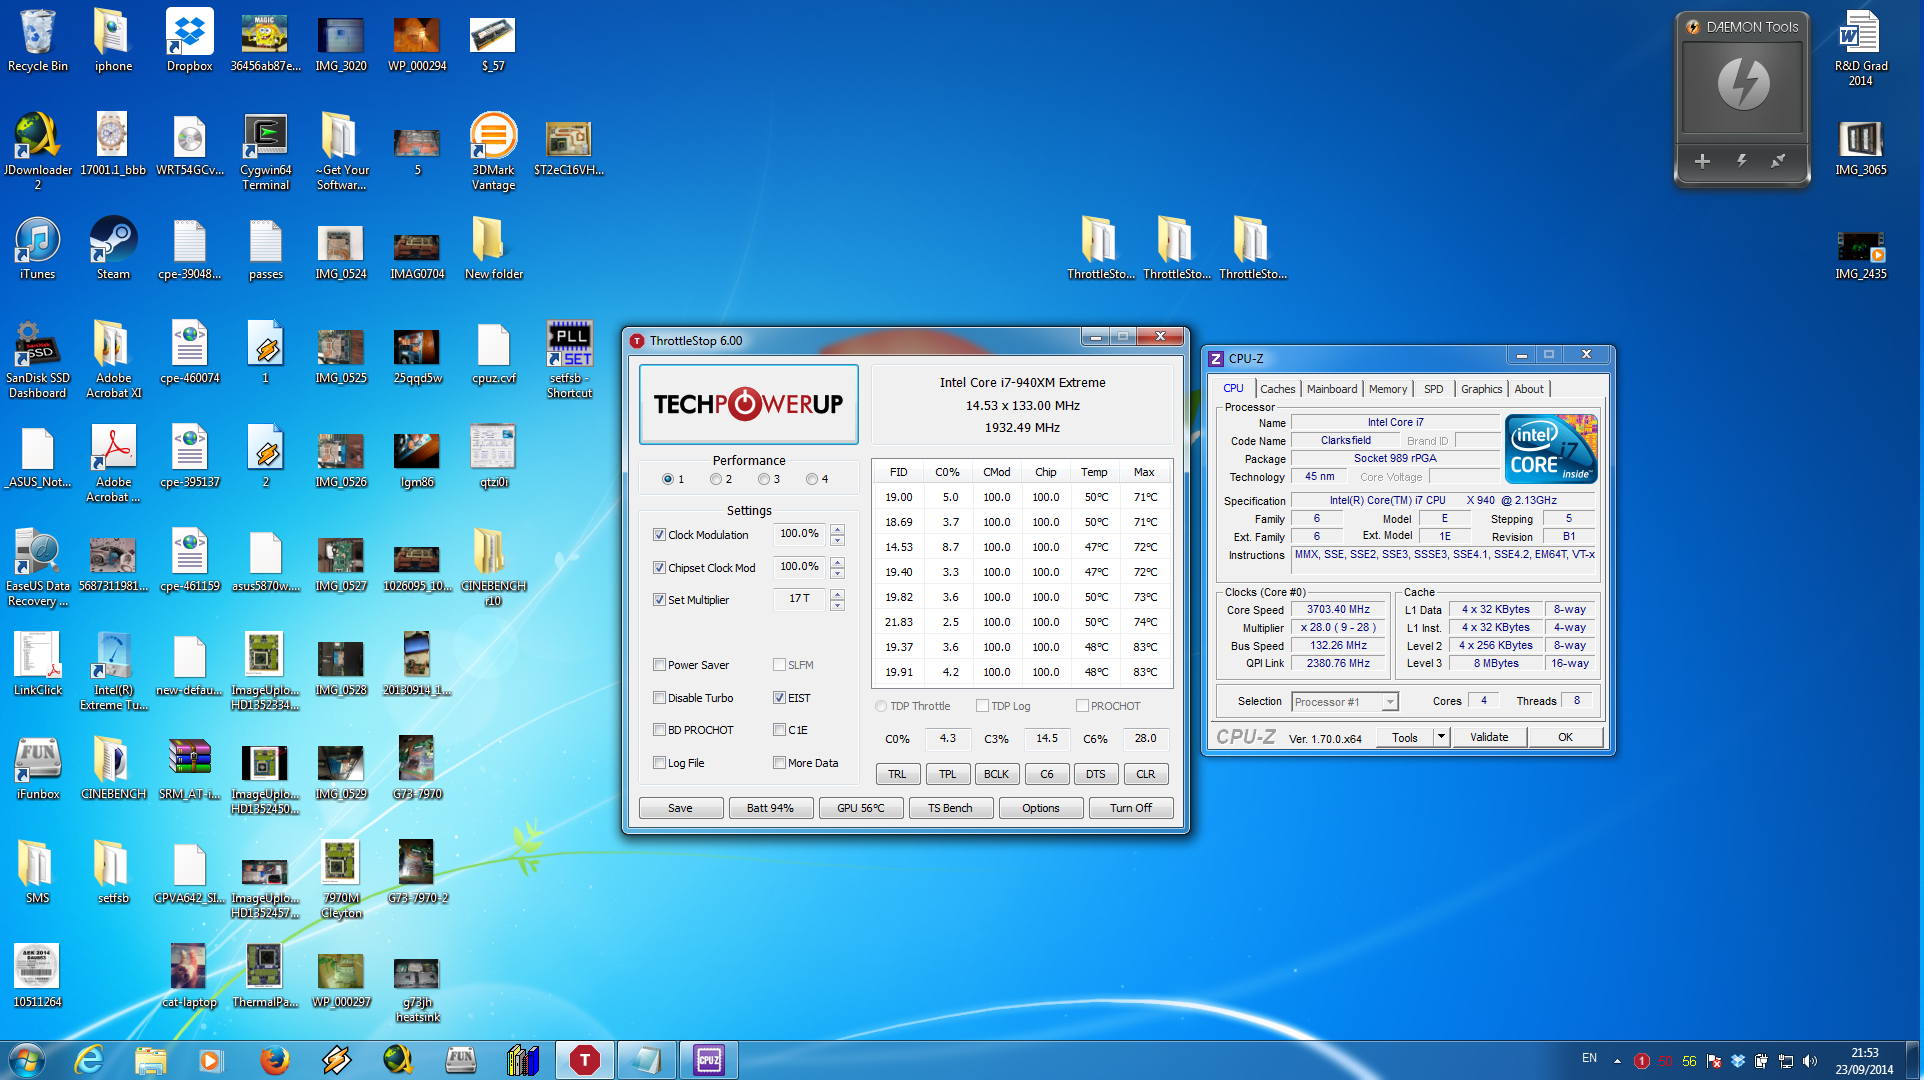Open the setfsb Shortcut PLL SET icon

pyautogui.click(x=569, y=358)
